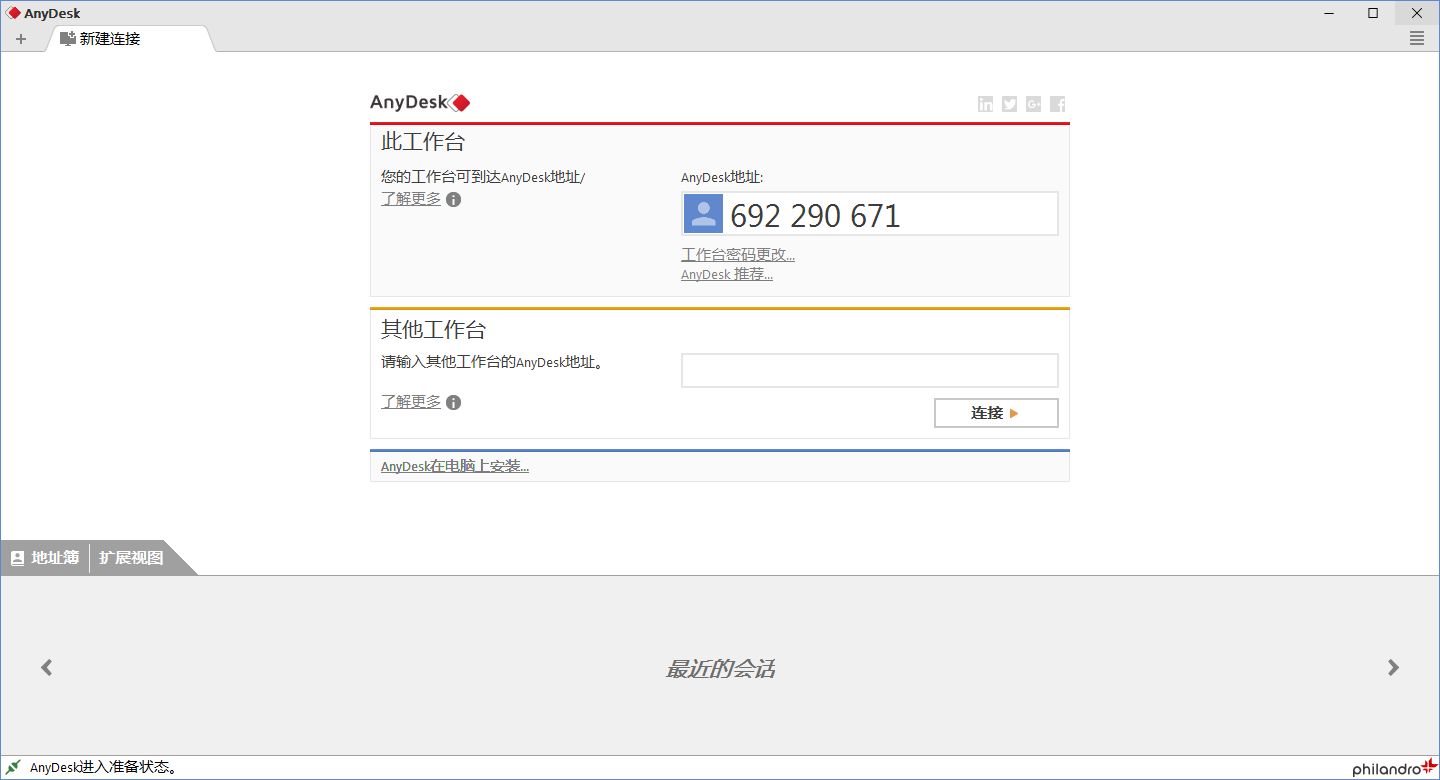Viewport: 1440px width, 780px height.
Task: Open AnyDesk 推荐... link
Action: click(x=727, y=274)
